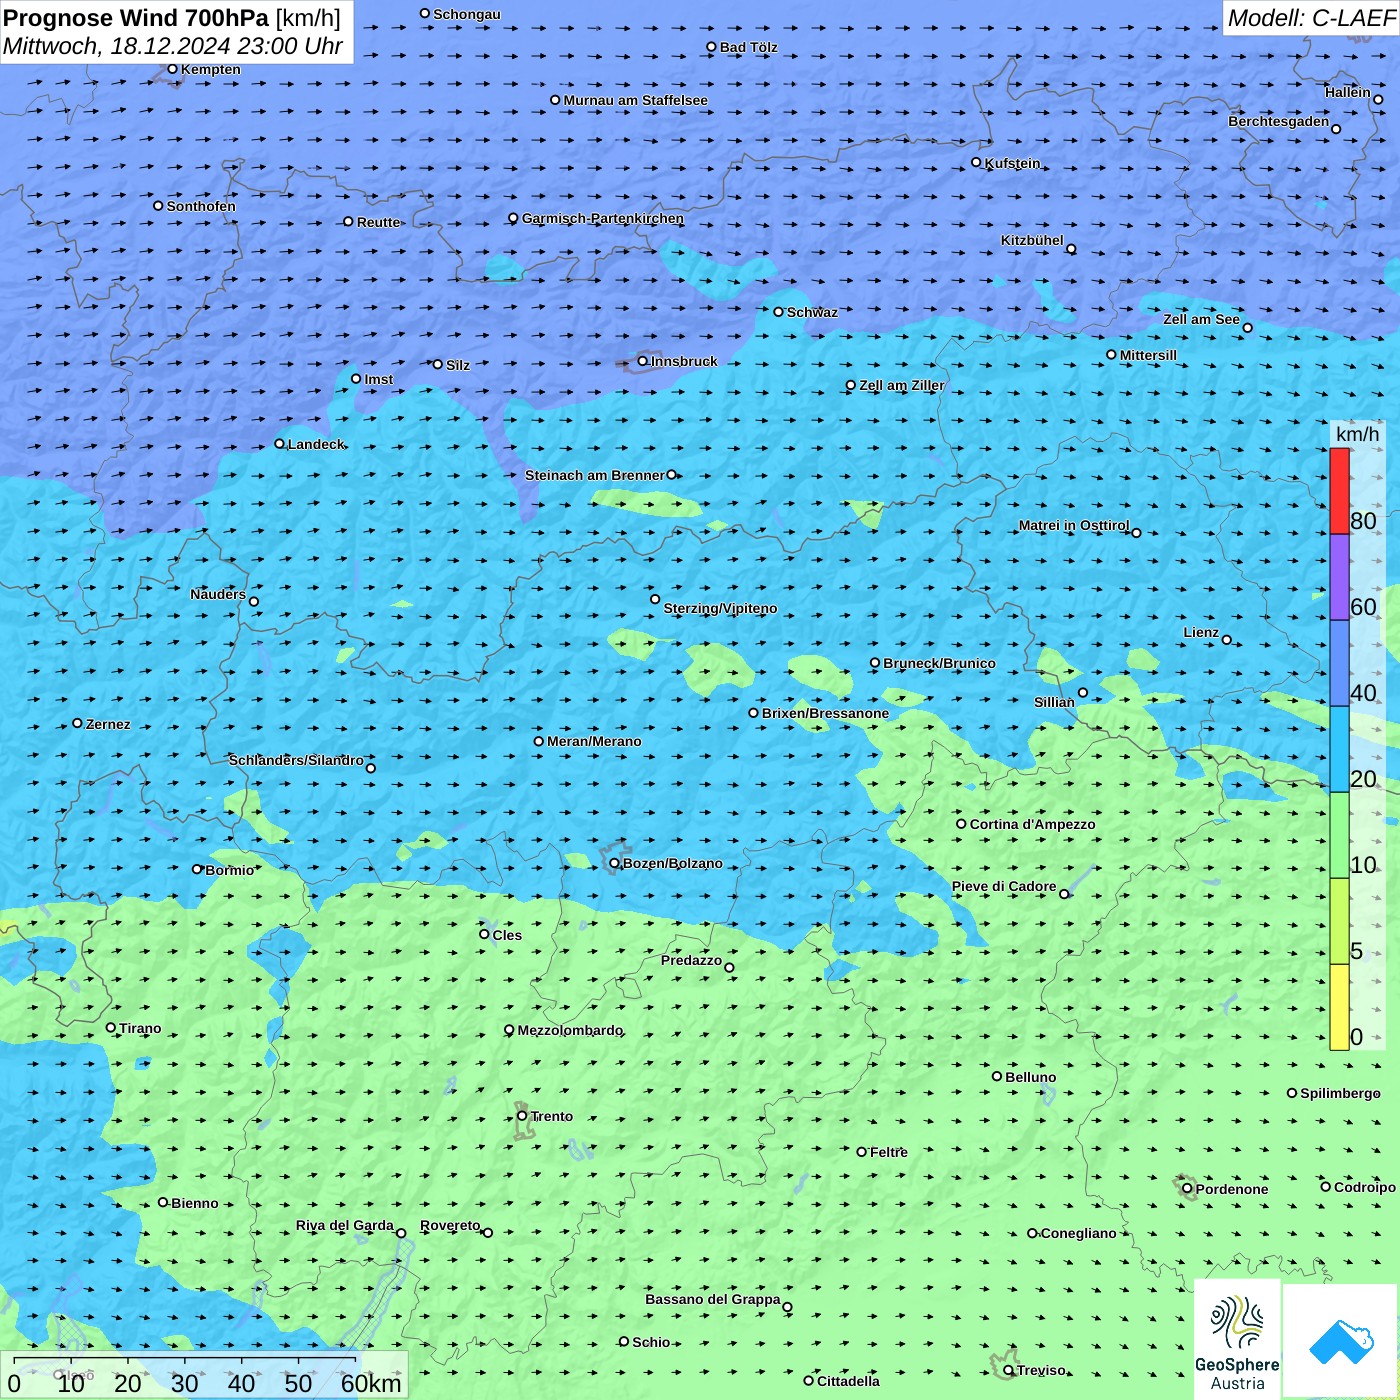The width and height of the screenshot is (1400, 1400).
Task: Click the 'Modell: C-LAEF' label
Action: [x=1311, y=18]
